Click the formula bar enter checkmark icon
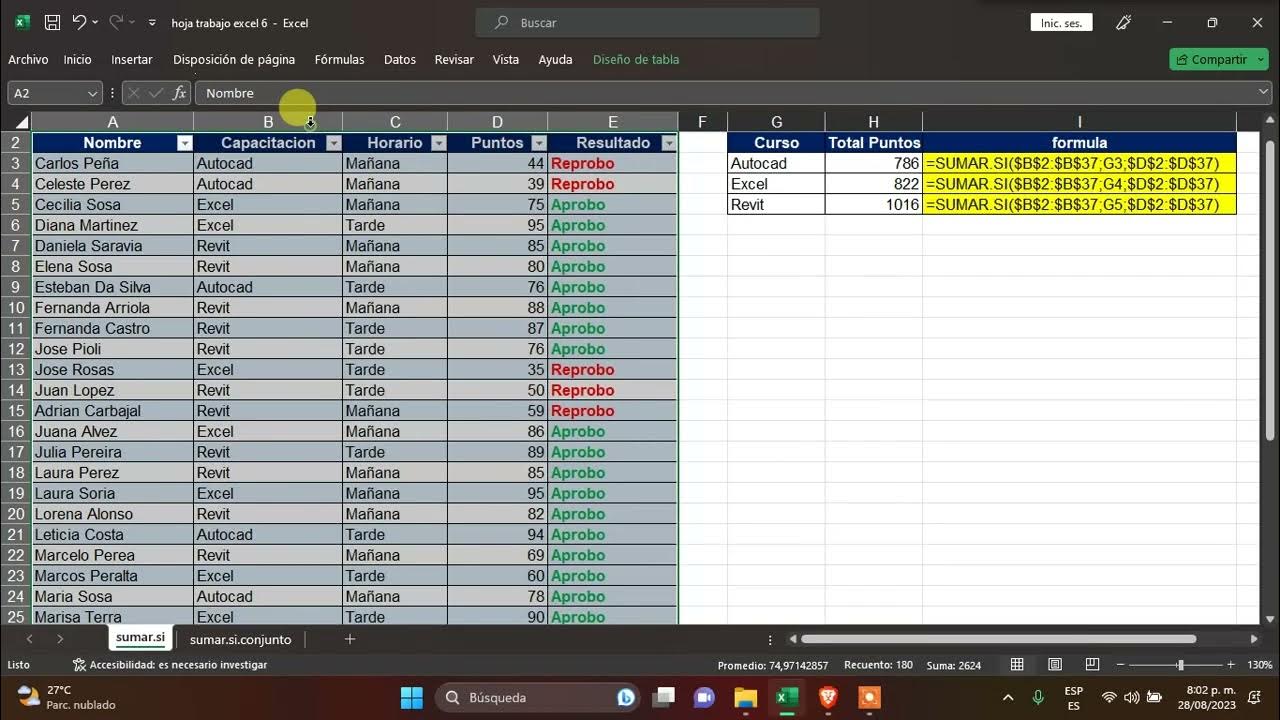1280x720 pixels. click(x=156, y=93)
